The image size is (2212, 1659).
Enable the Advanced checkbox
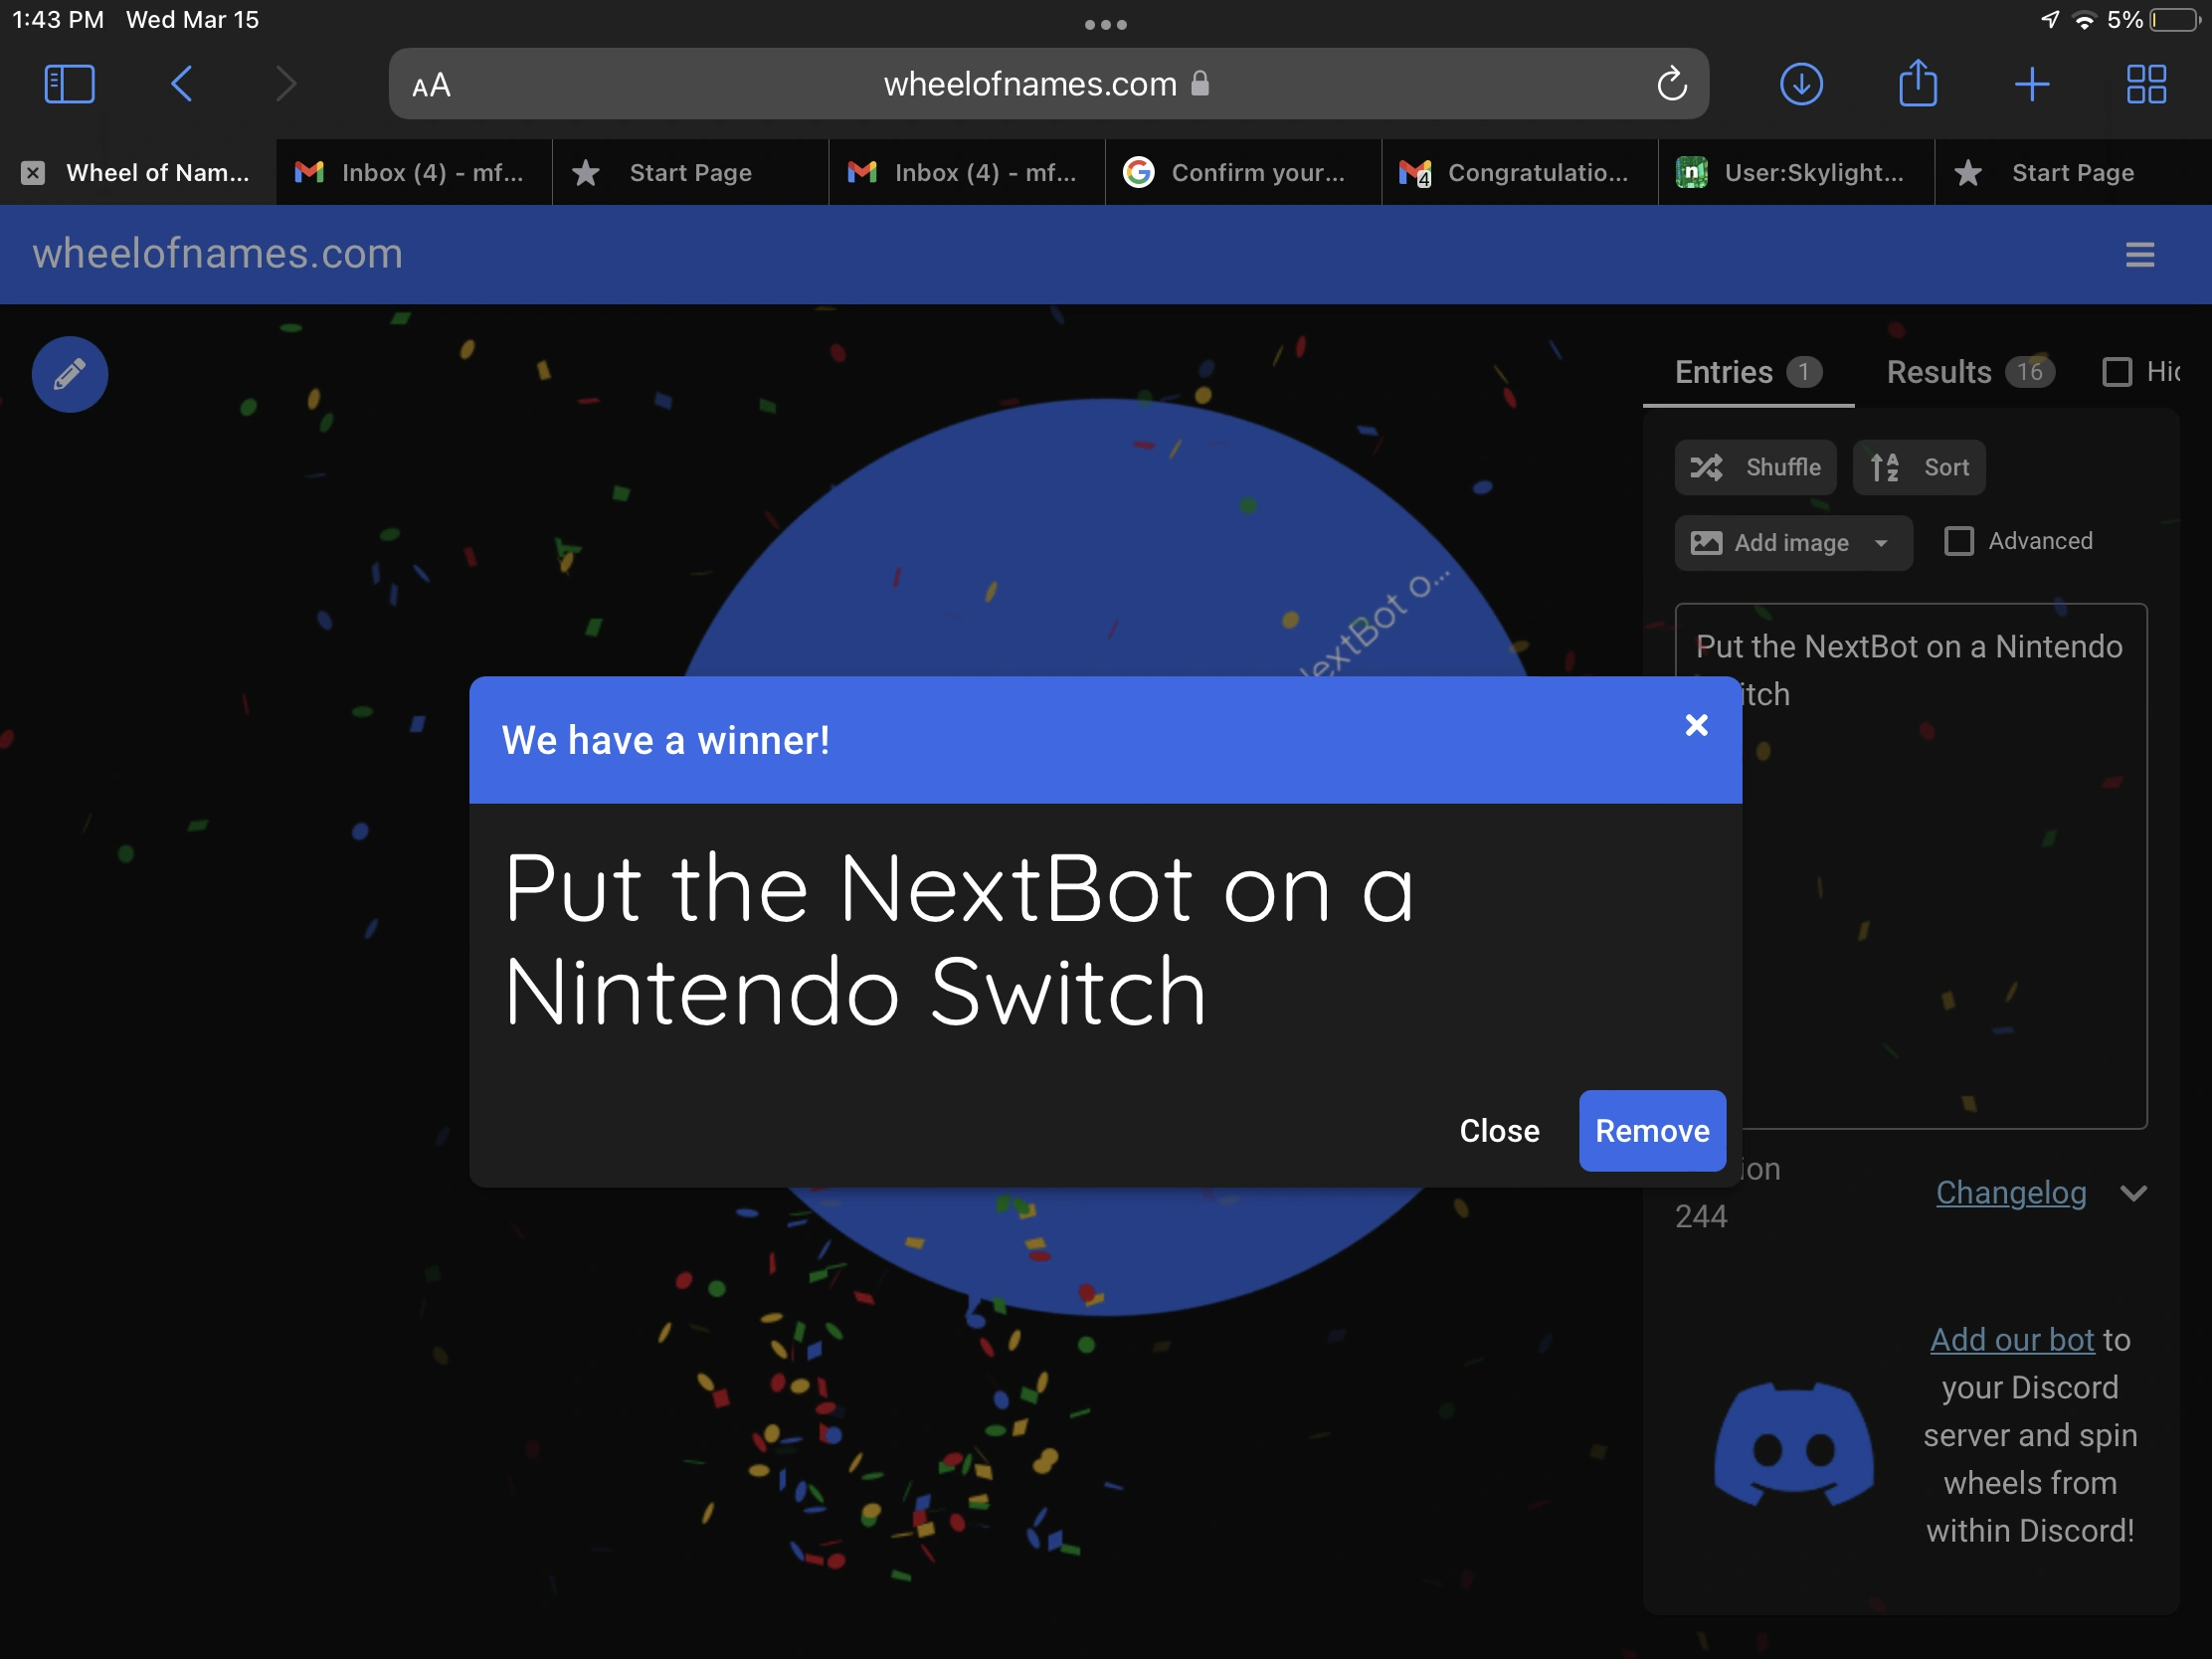[1958, 541]
